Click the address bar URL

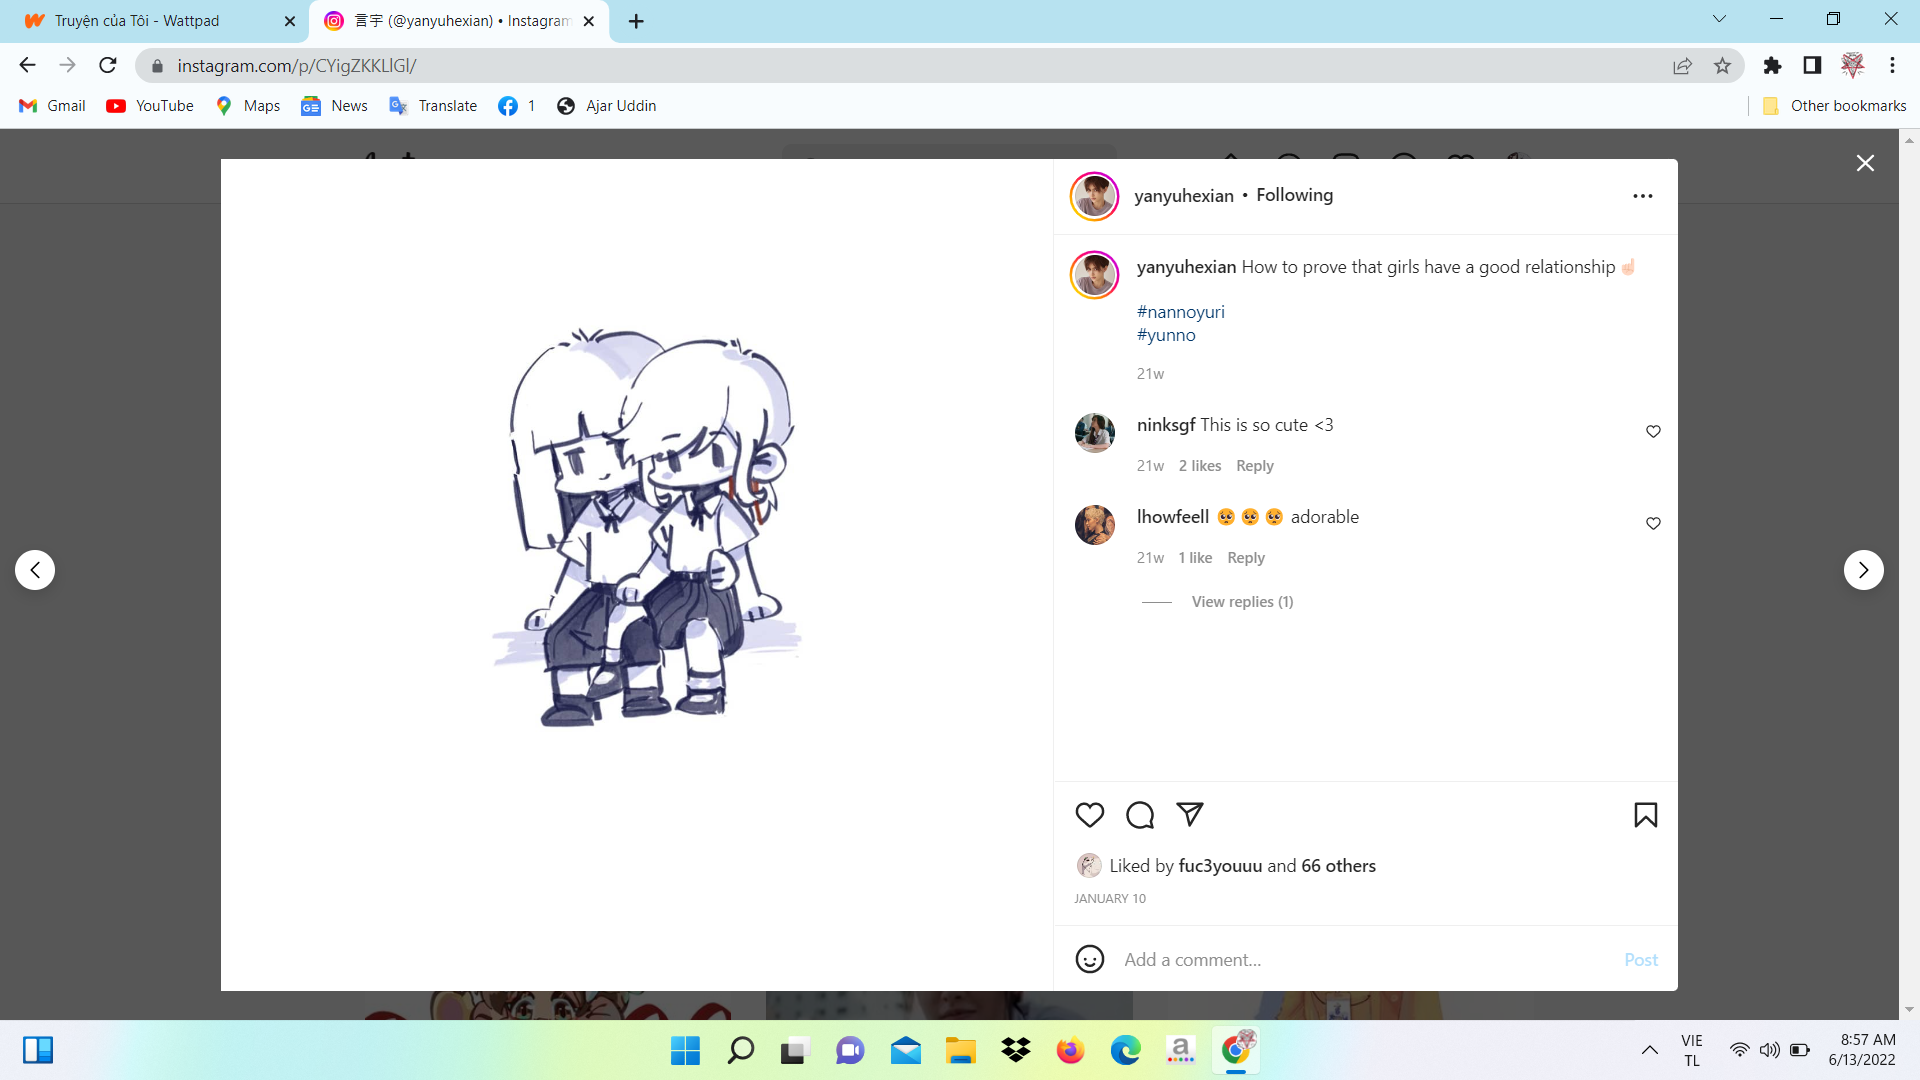pos(297,66)
